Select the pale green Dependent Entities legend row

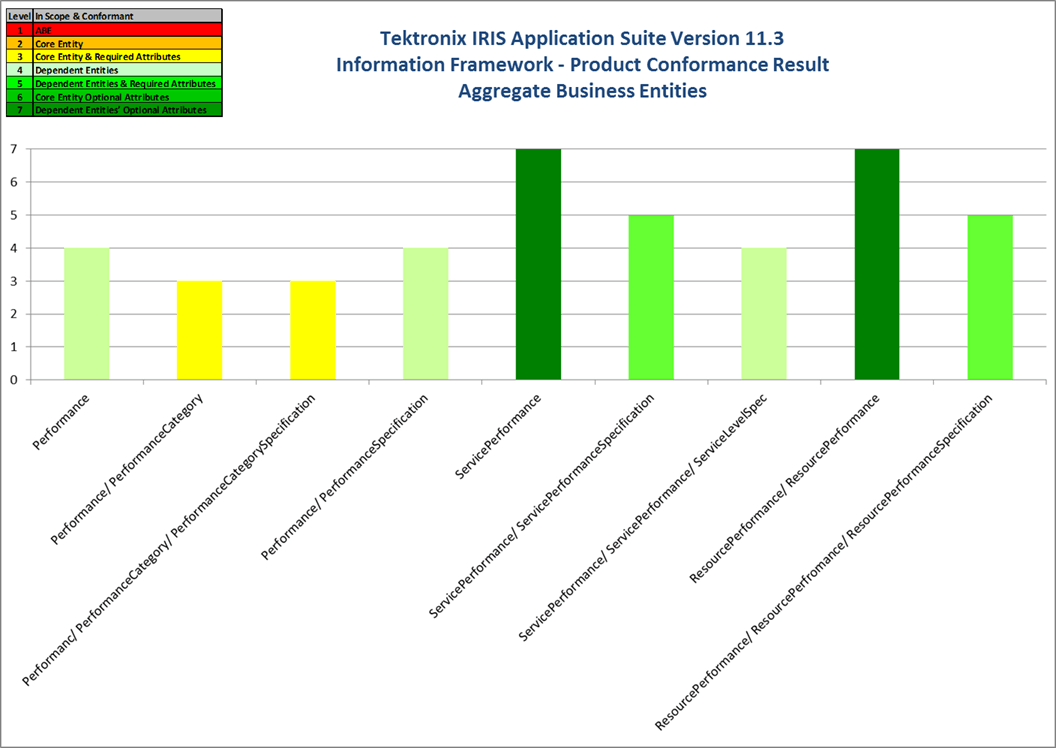(x=114, y=70)
